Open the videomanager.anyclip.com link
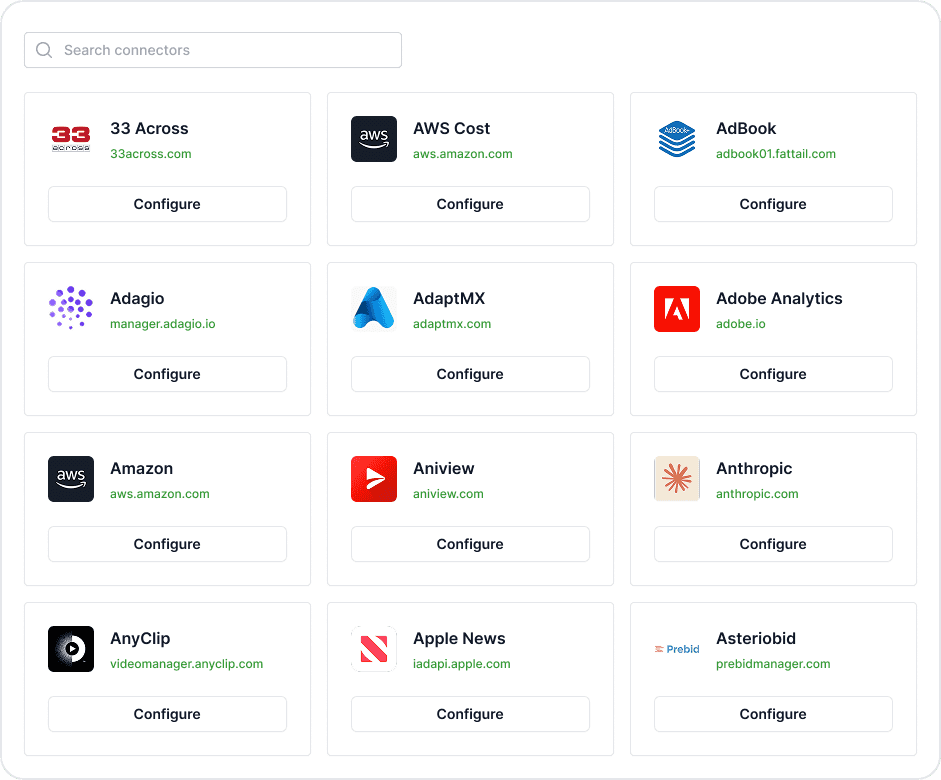941x780 pixels. click(187, 664)
